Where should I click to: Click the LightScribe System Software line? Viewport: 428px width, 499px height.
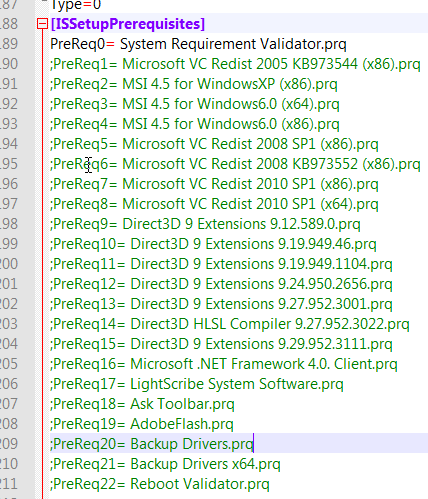pos(197,384)
